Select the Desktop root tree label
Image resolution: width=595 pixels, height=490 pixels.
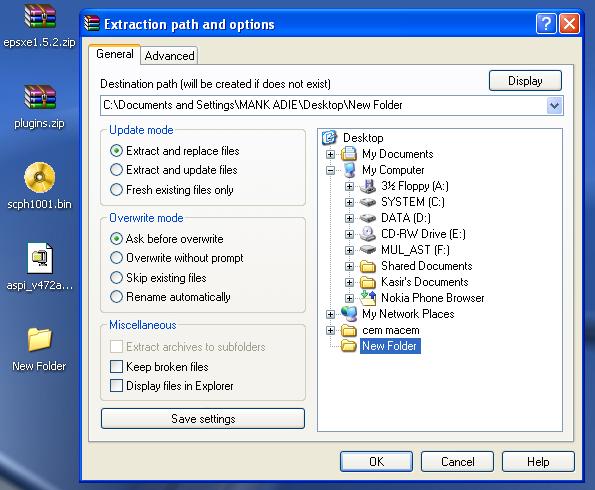(363, 138)
